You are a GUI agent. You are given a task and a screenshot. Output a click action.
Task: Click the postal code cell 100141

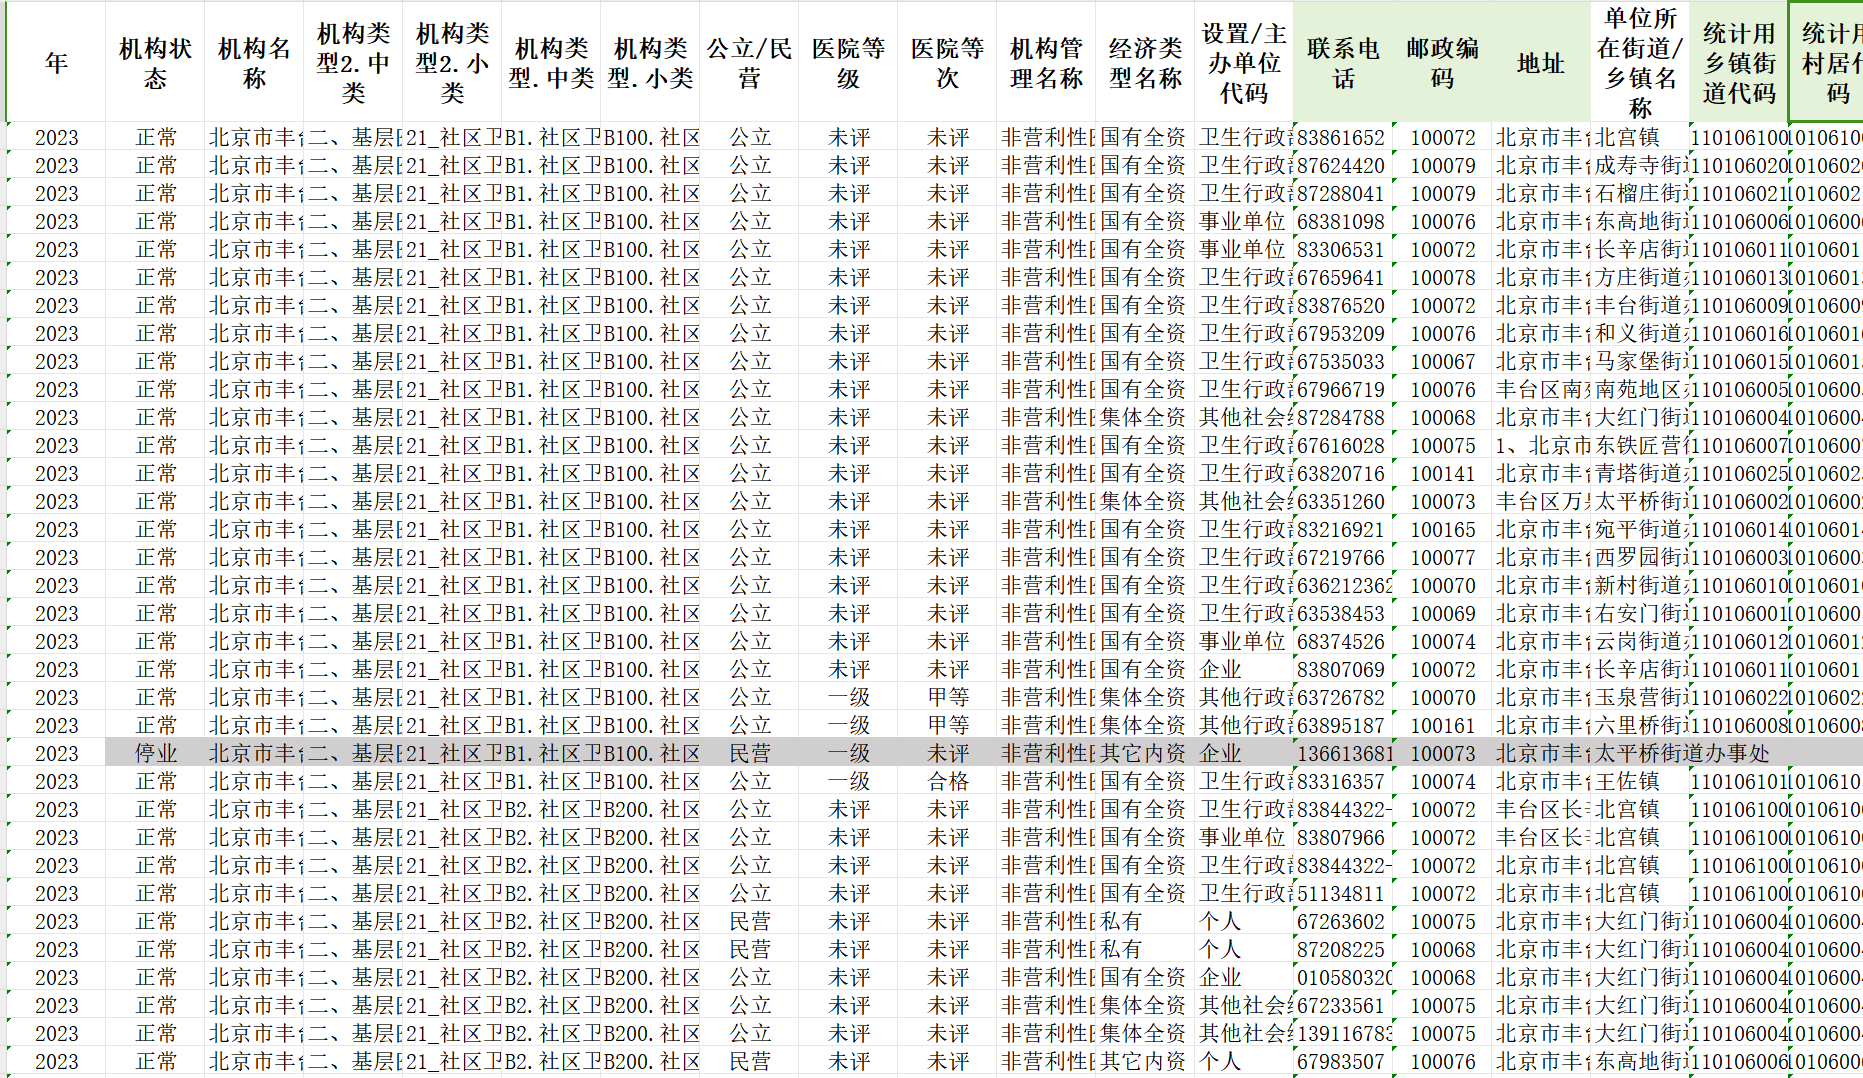click(1441, 473)
